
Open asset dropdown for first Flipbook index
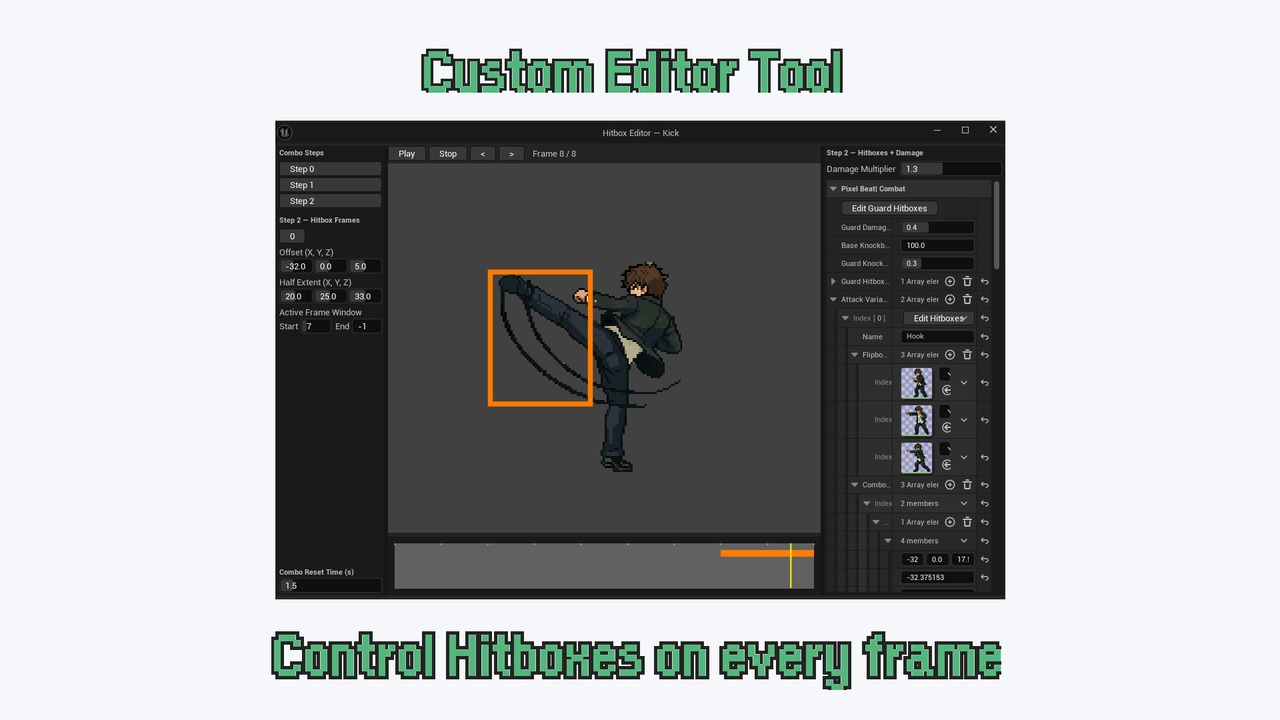964,383
